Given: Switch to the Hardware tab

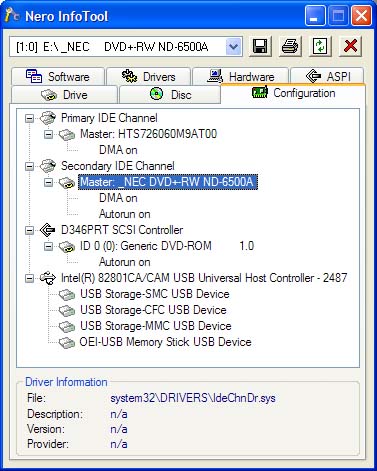Looking at the screenshot, I should (240, 77).
